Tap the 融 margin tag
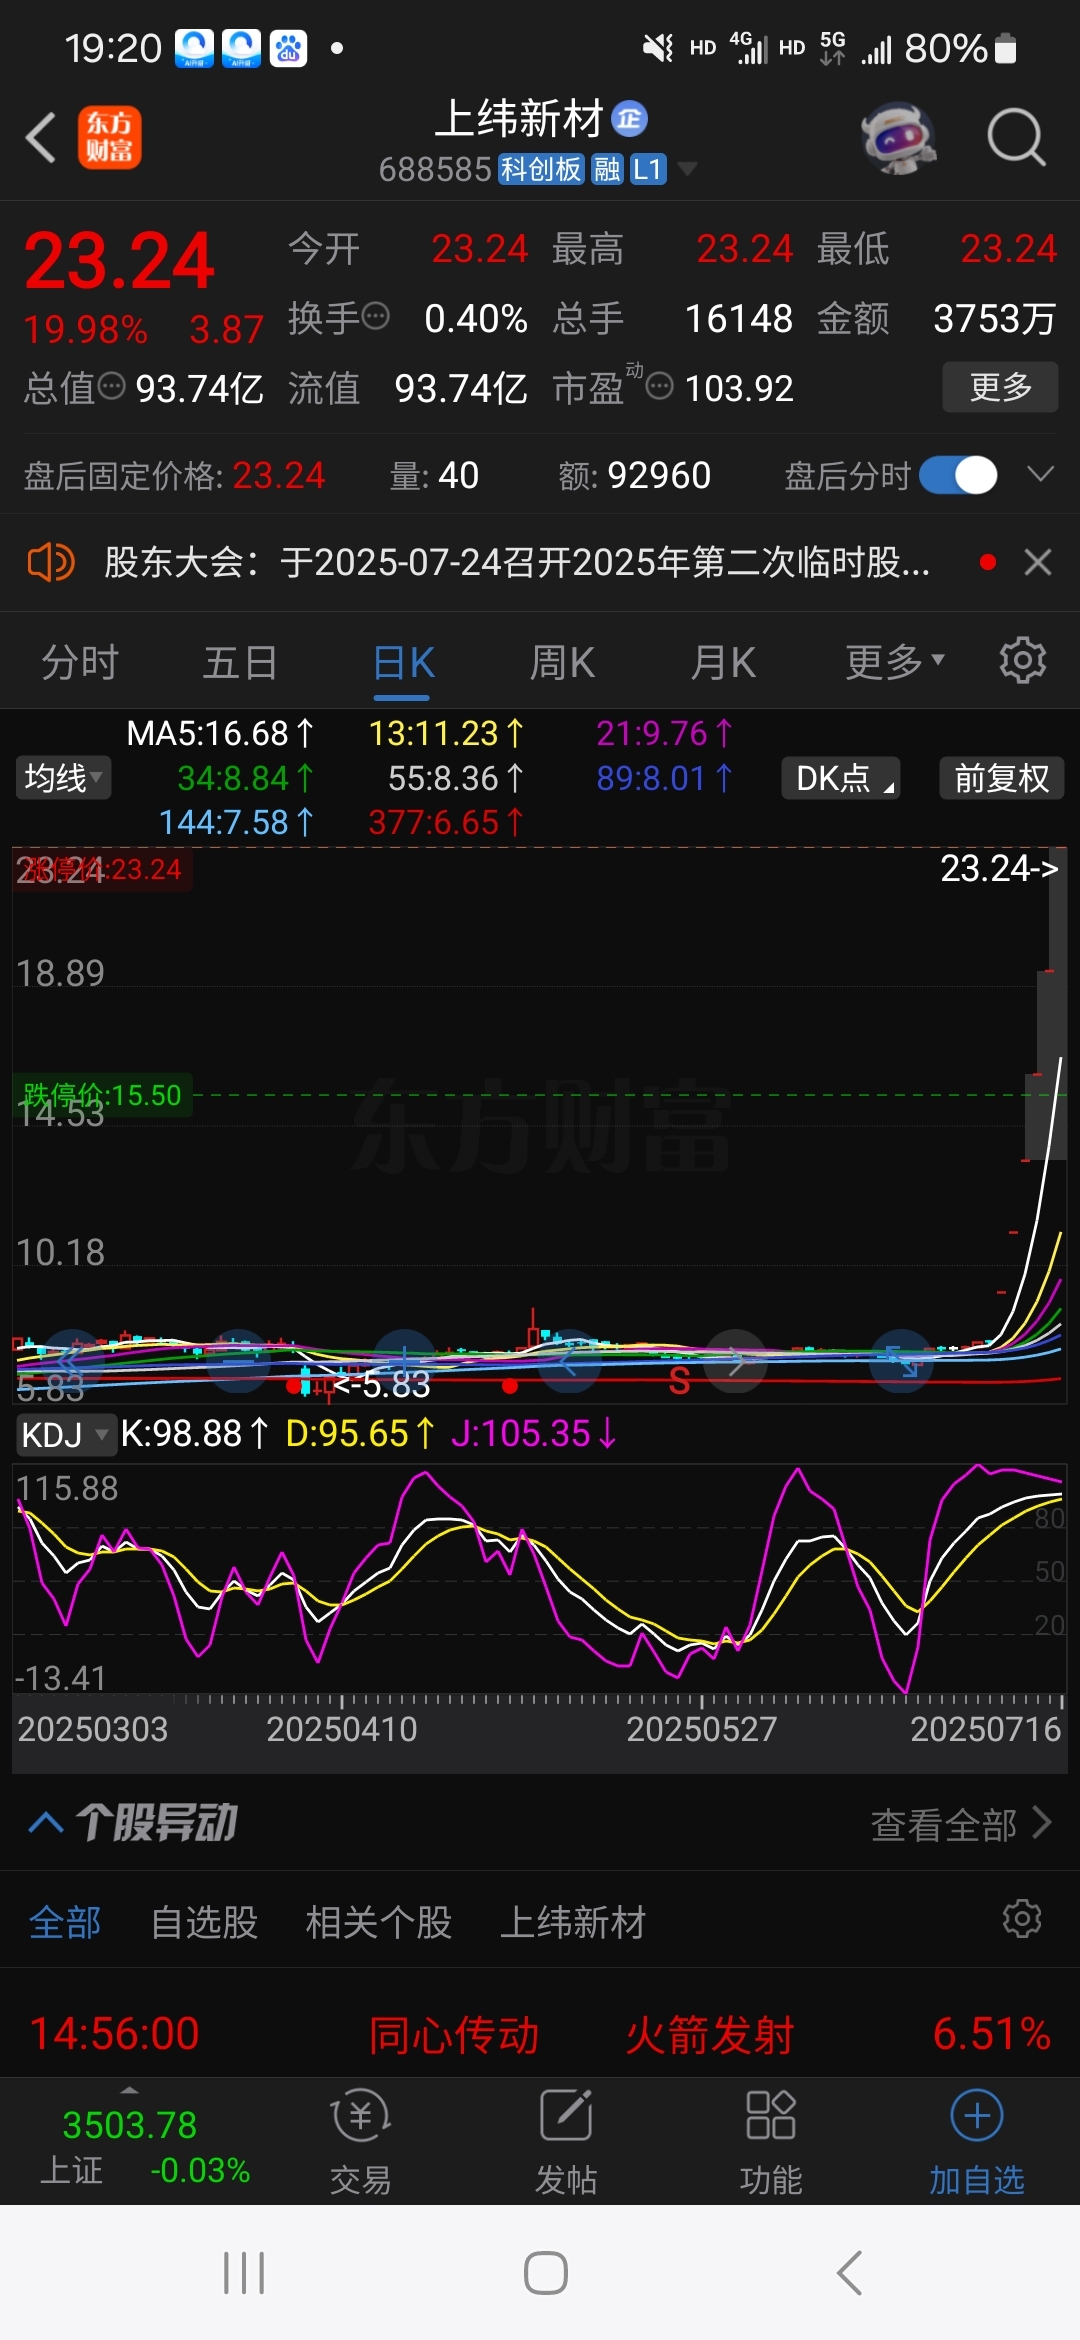Image resolution: width=1080 pixels, height=2340 pixels. [x=607, y=169]
